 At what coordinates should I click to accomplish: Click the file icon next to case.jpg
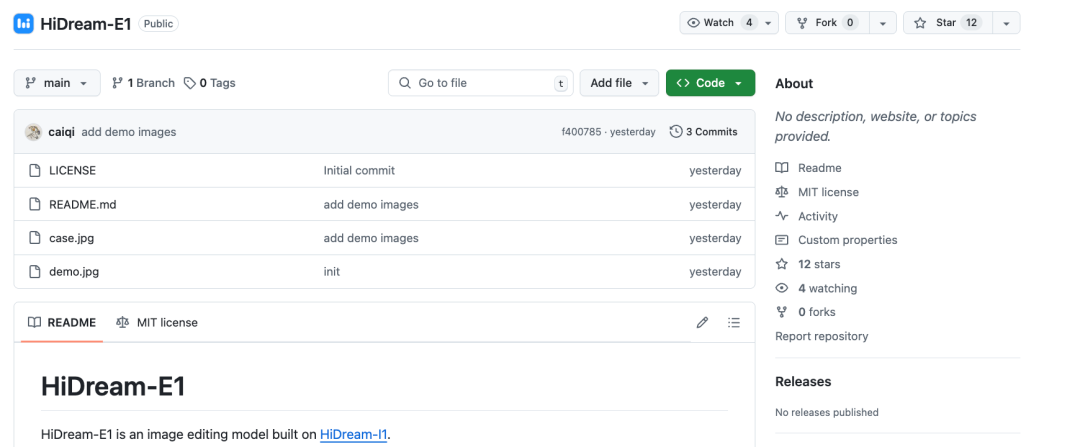(x=34, y=238)
